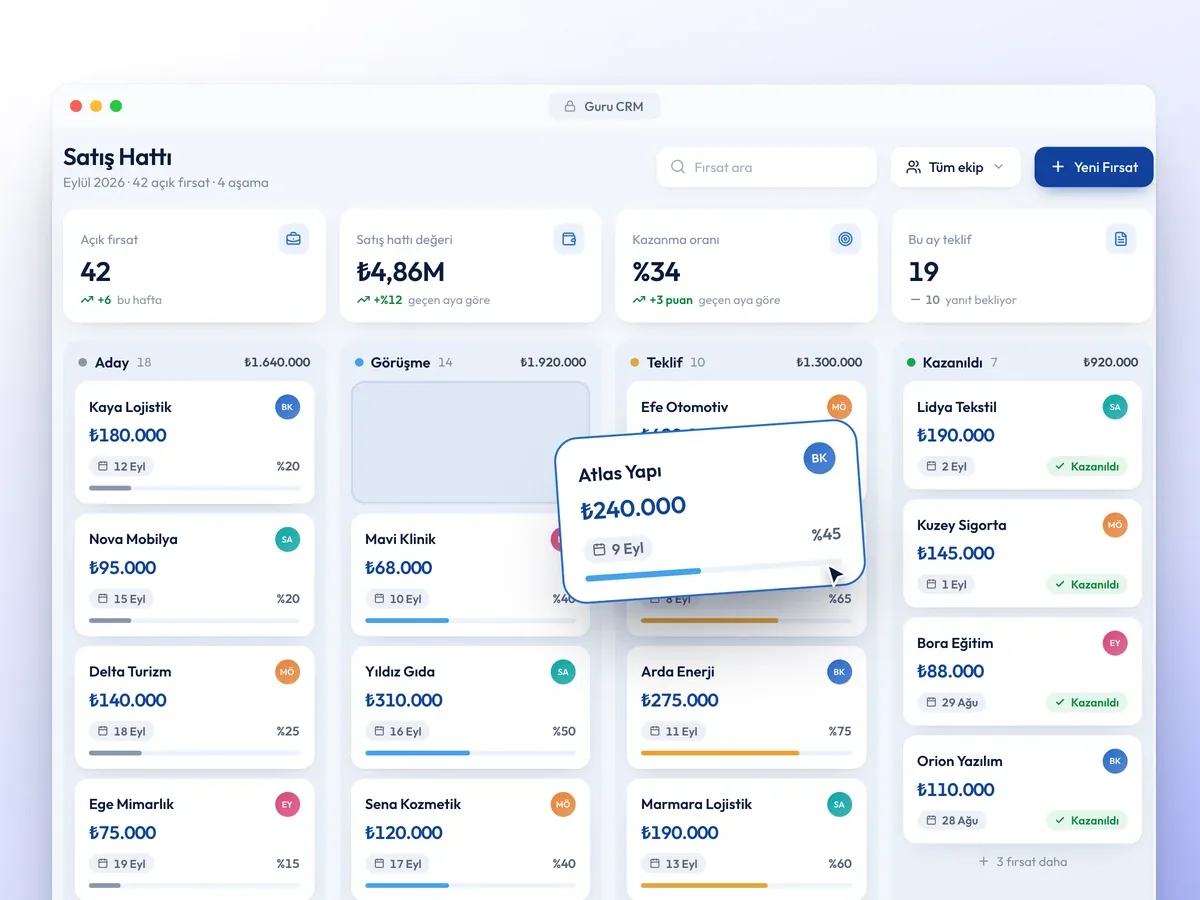Click the BK avatar on dragged Atlas Yapı card
Image resolution: width=1200 pixels, height=900 pixels.
click(x=819, y=458)
